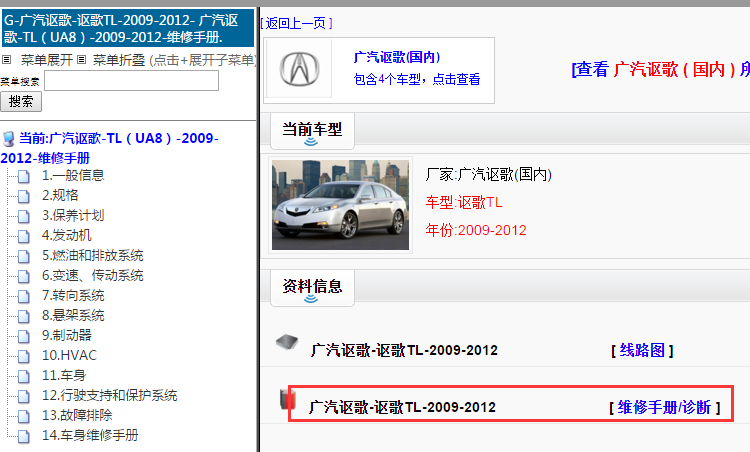The image size is (750, 452).
Task: Click the page icon for 5.燃油和排放系统
Action: point(23,257)
